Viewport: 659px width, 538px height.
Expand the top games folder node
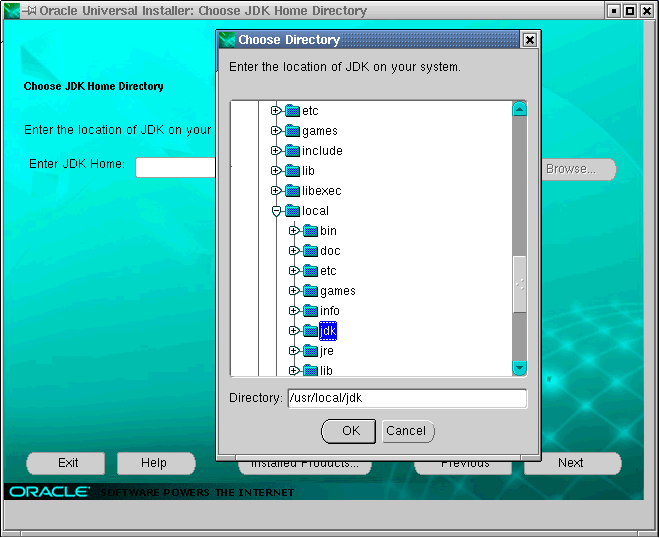(x=276, y=131)
